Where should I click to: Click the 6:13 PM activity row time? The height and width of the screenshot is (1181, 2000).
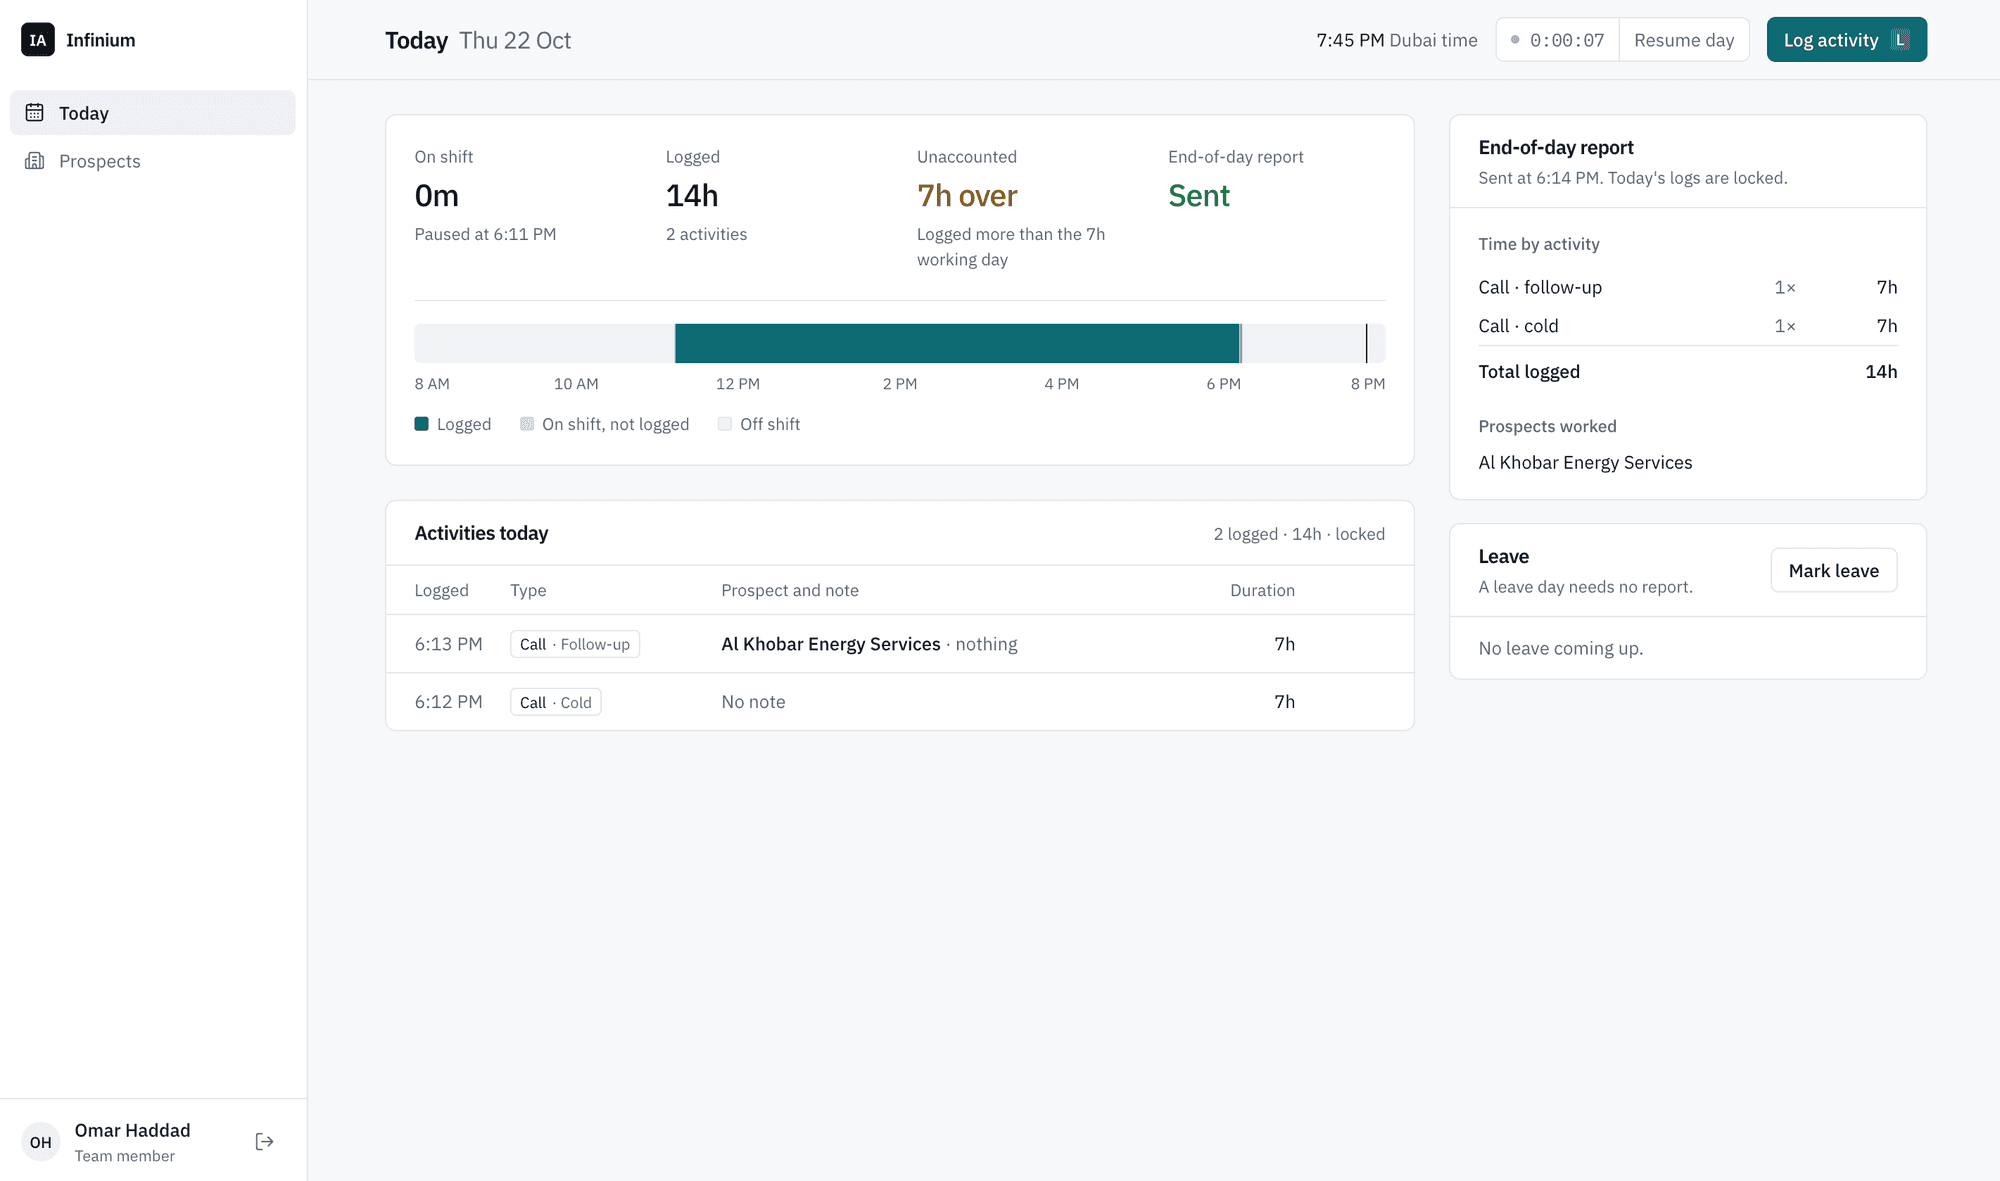click(449, 644)
